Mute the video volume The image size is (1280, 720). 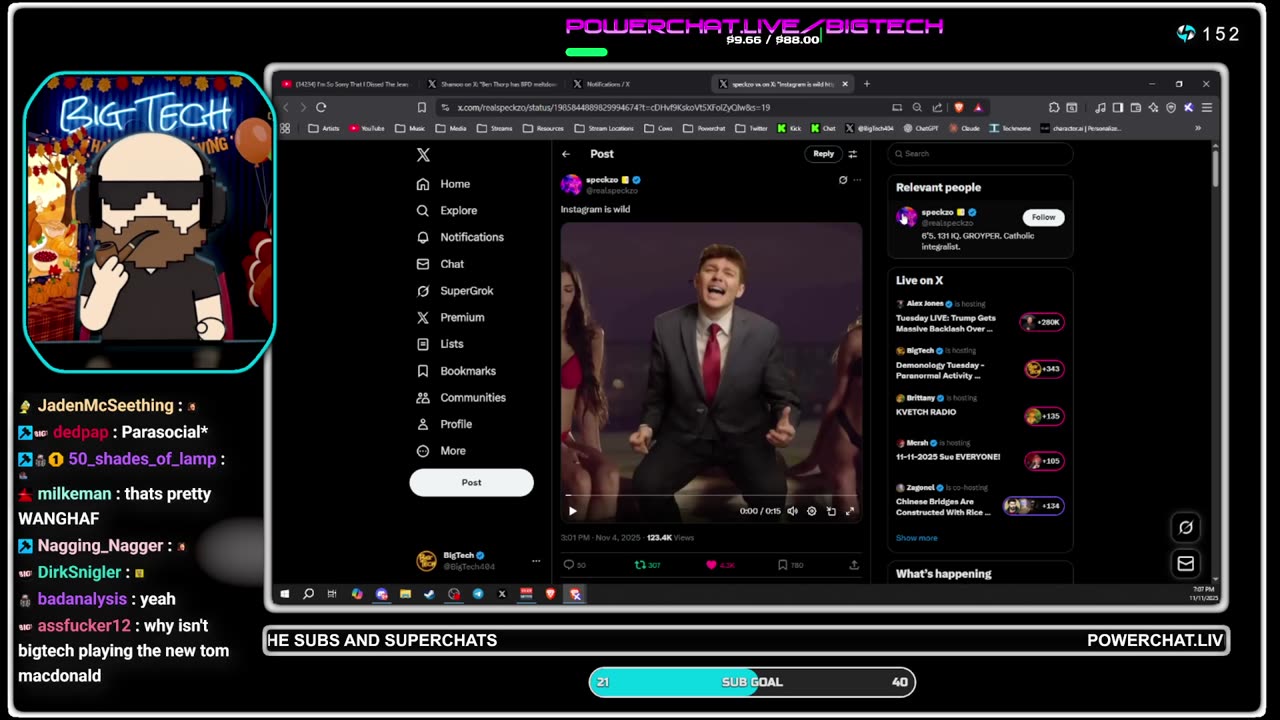point(792,511)
